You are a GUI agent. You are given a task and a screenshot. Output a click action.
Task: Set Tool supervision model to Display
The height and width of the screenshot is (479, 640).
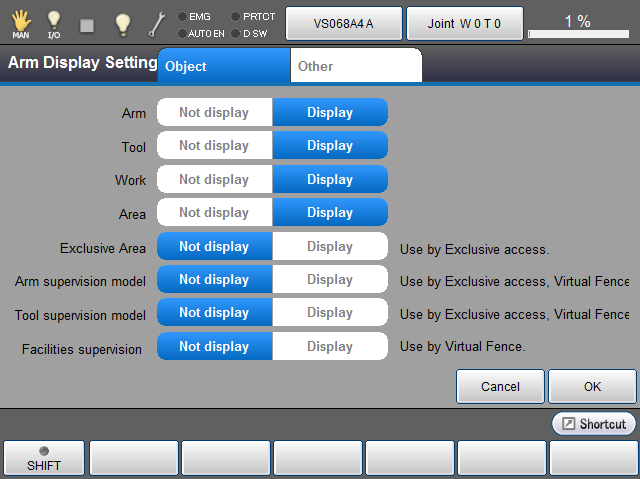[x=330, y=313]
